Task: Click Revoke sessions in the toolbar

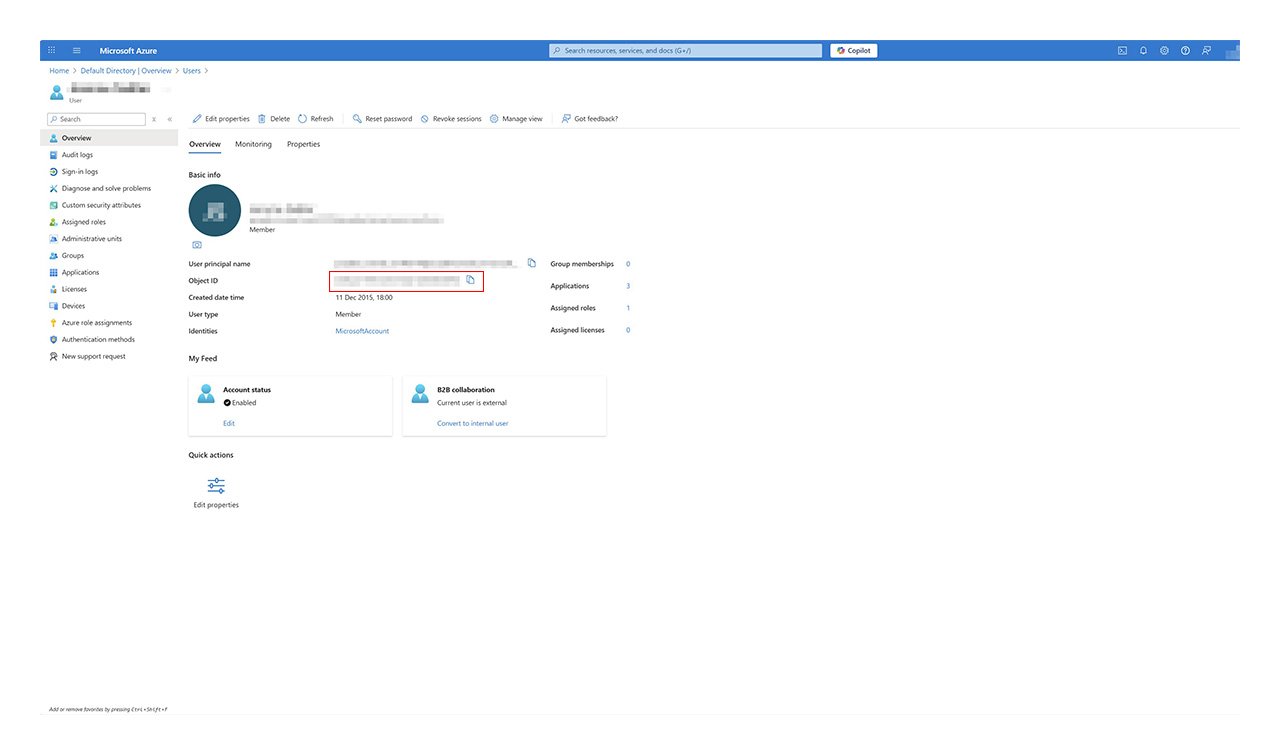Action: 451,119
